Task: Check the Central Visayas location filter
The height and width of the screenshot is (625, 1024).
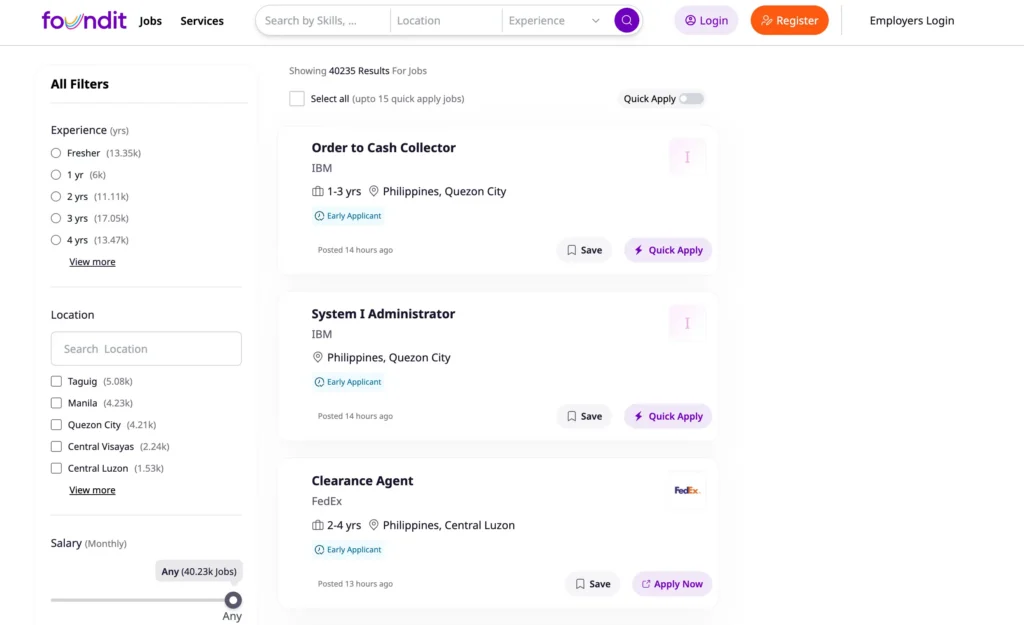Action: [x=56, y=447]
